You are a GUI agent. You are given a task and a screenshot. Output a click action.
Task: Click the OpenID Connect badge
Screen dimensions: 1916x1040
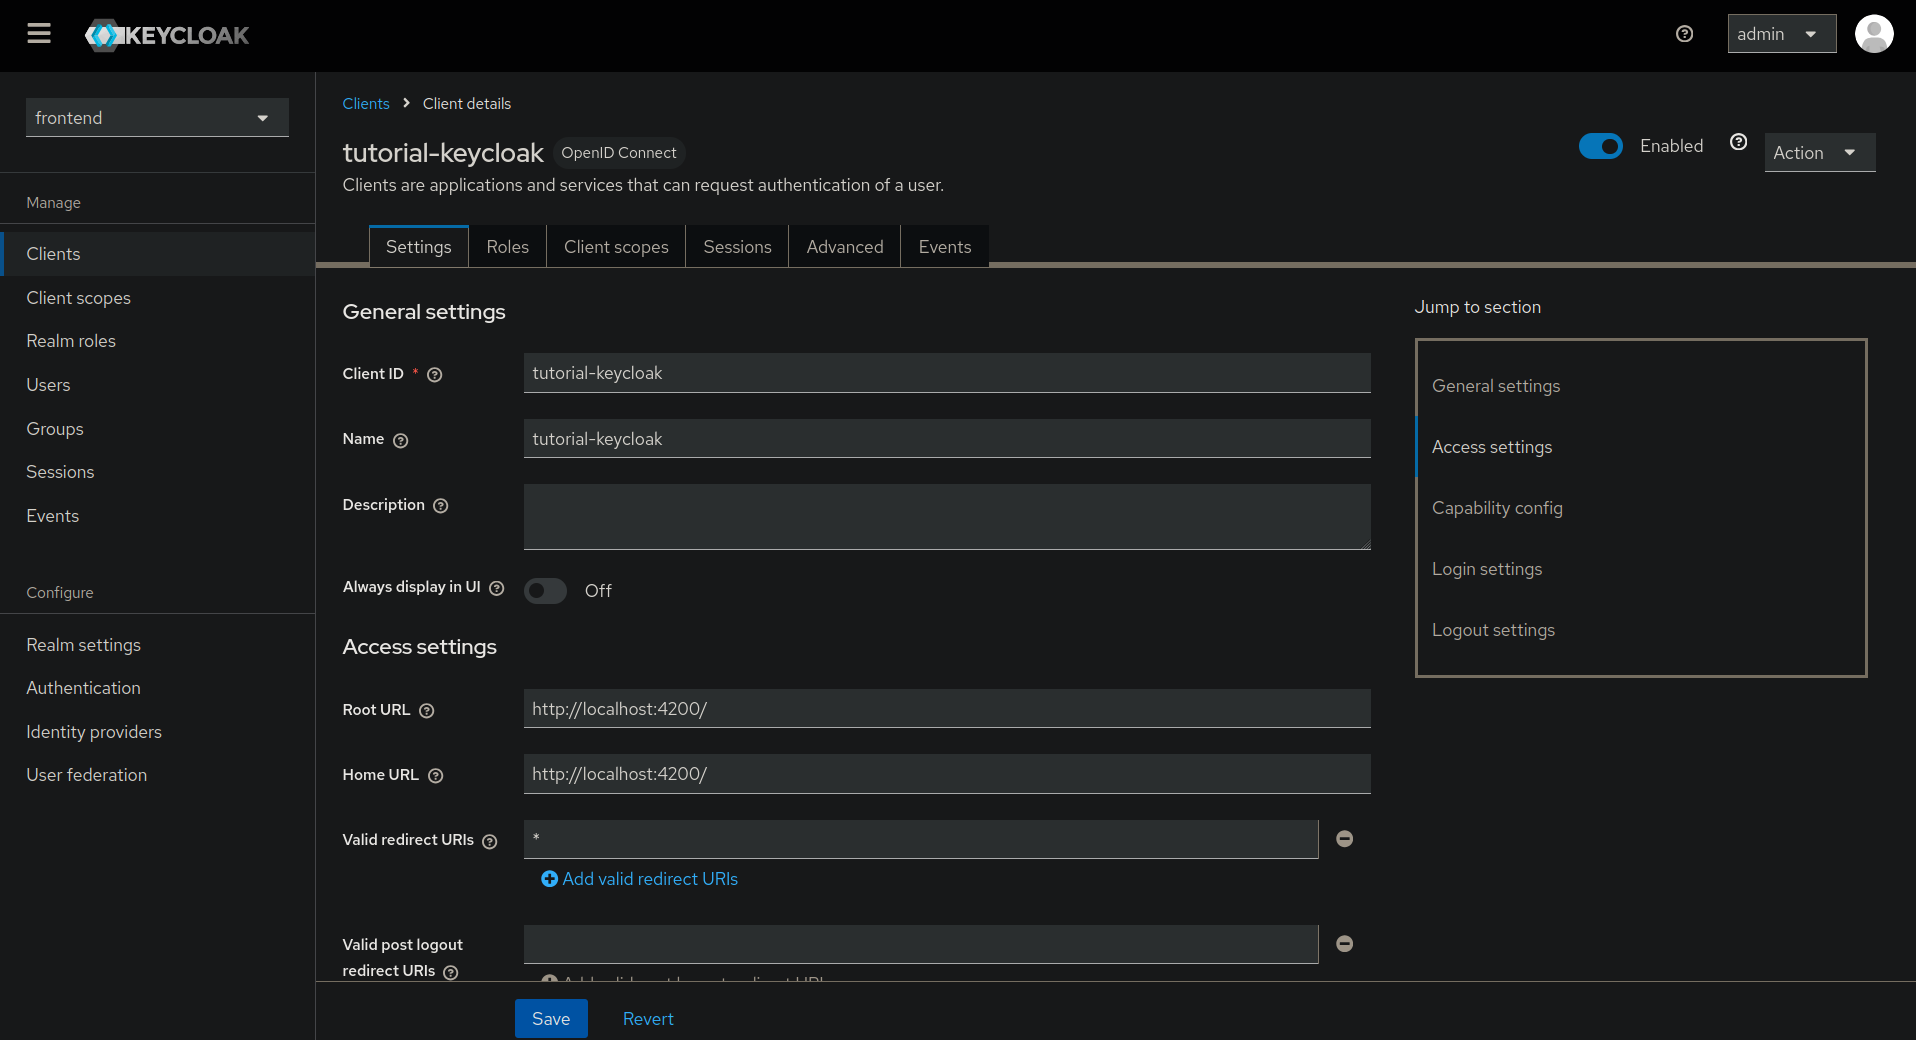(619, 153)
